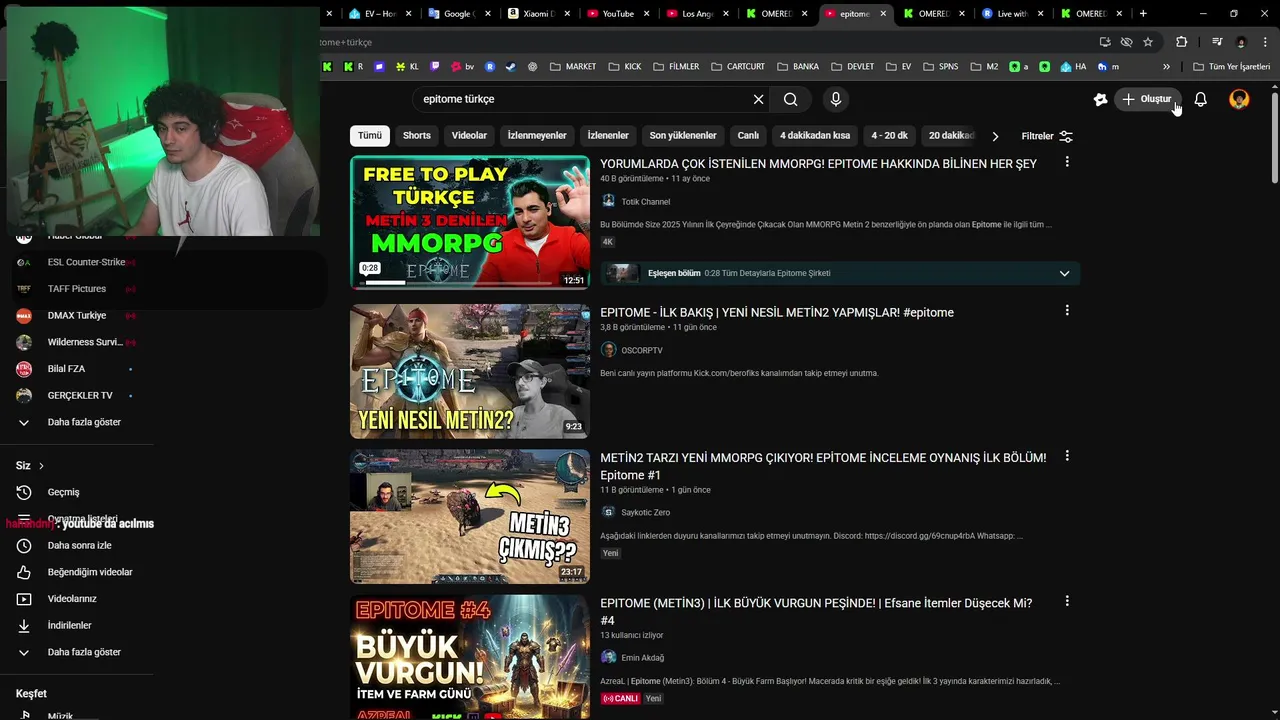The image size is (1280, 720).
Task: Open Videolarınız in the sidebar
Action: pyautogui.click(x=72, y=599)
